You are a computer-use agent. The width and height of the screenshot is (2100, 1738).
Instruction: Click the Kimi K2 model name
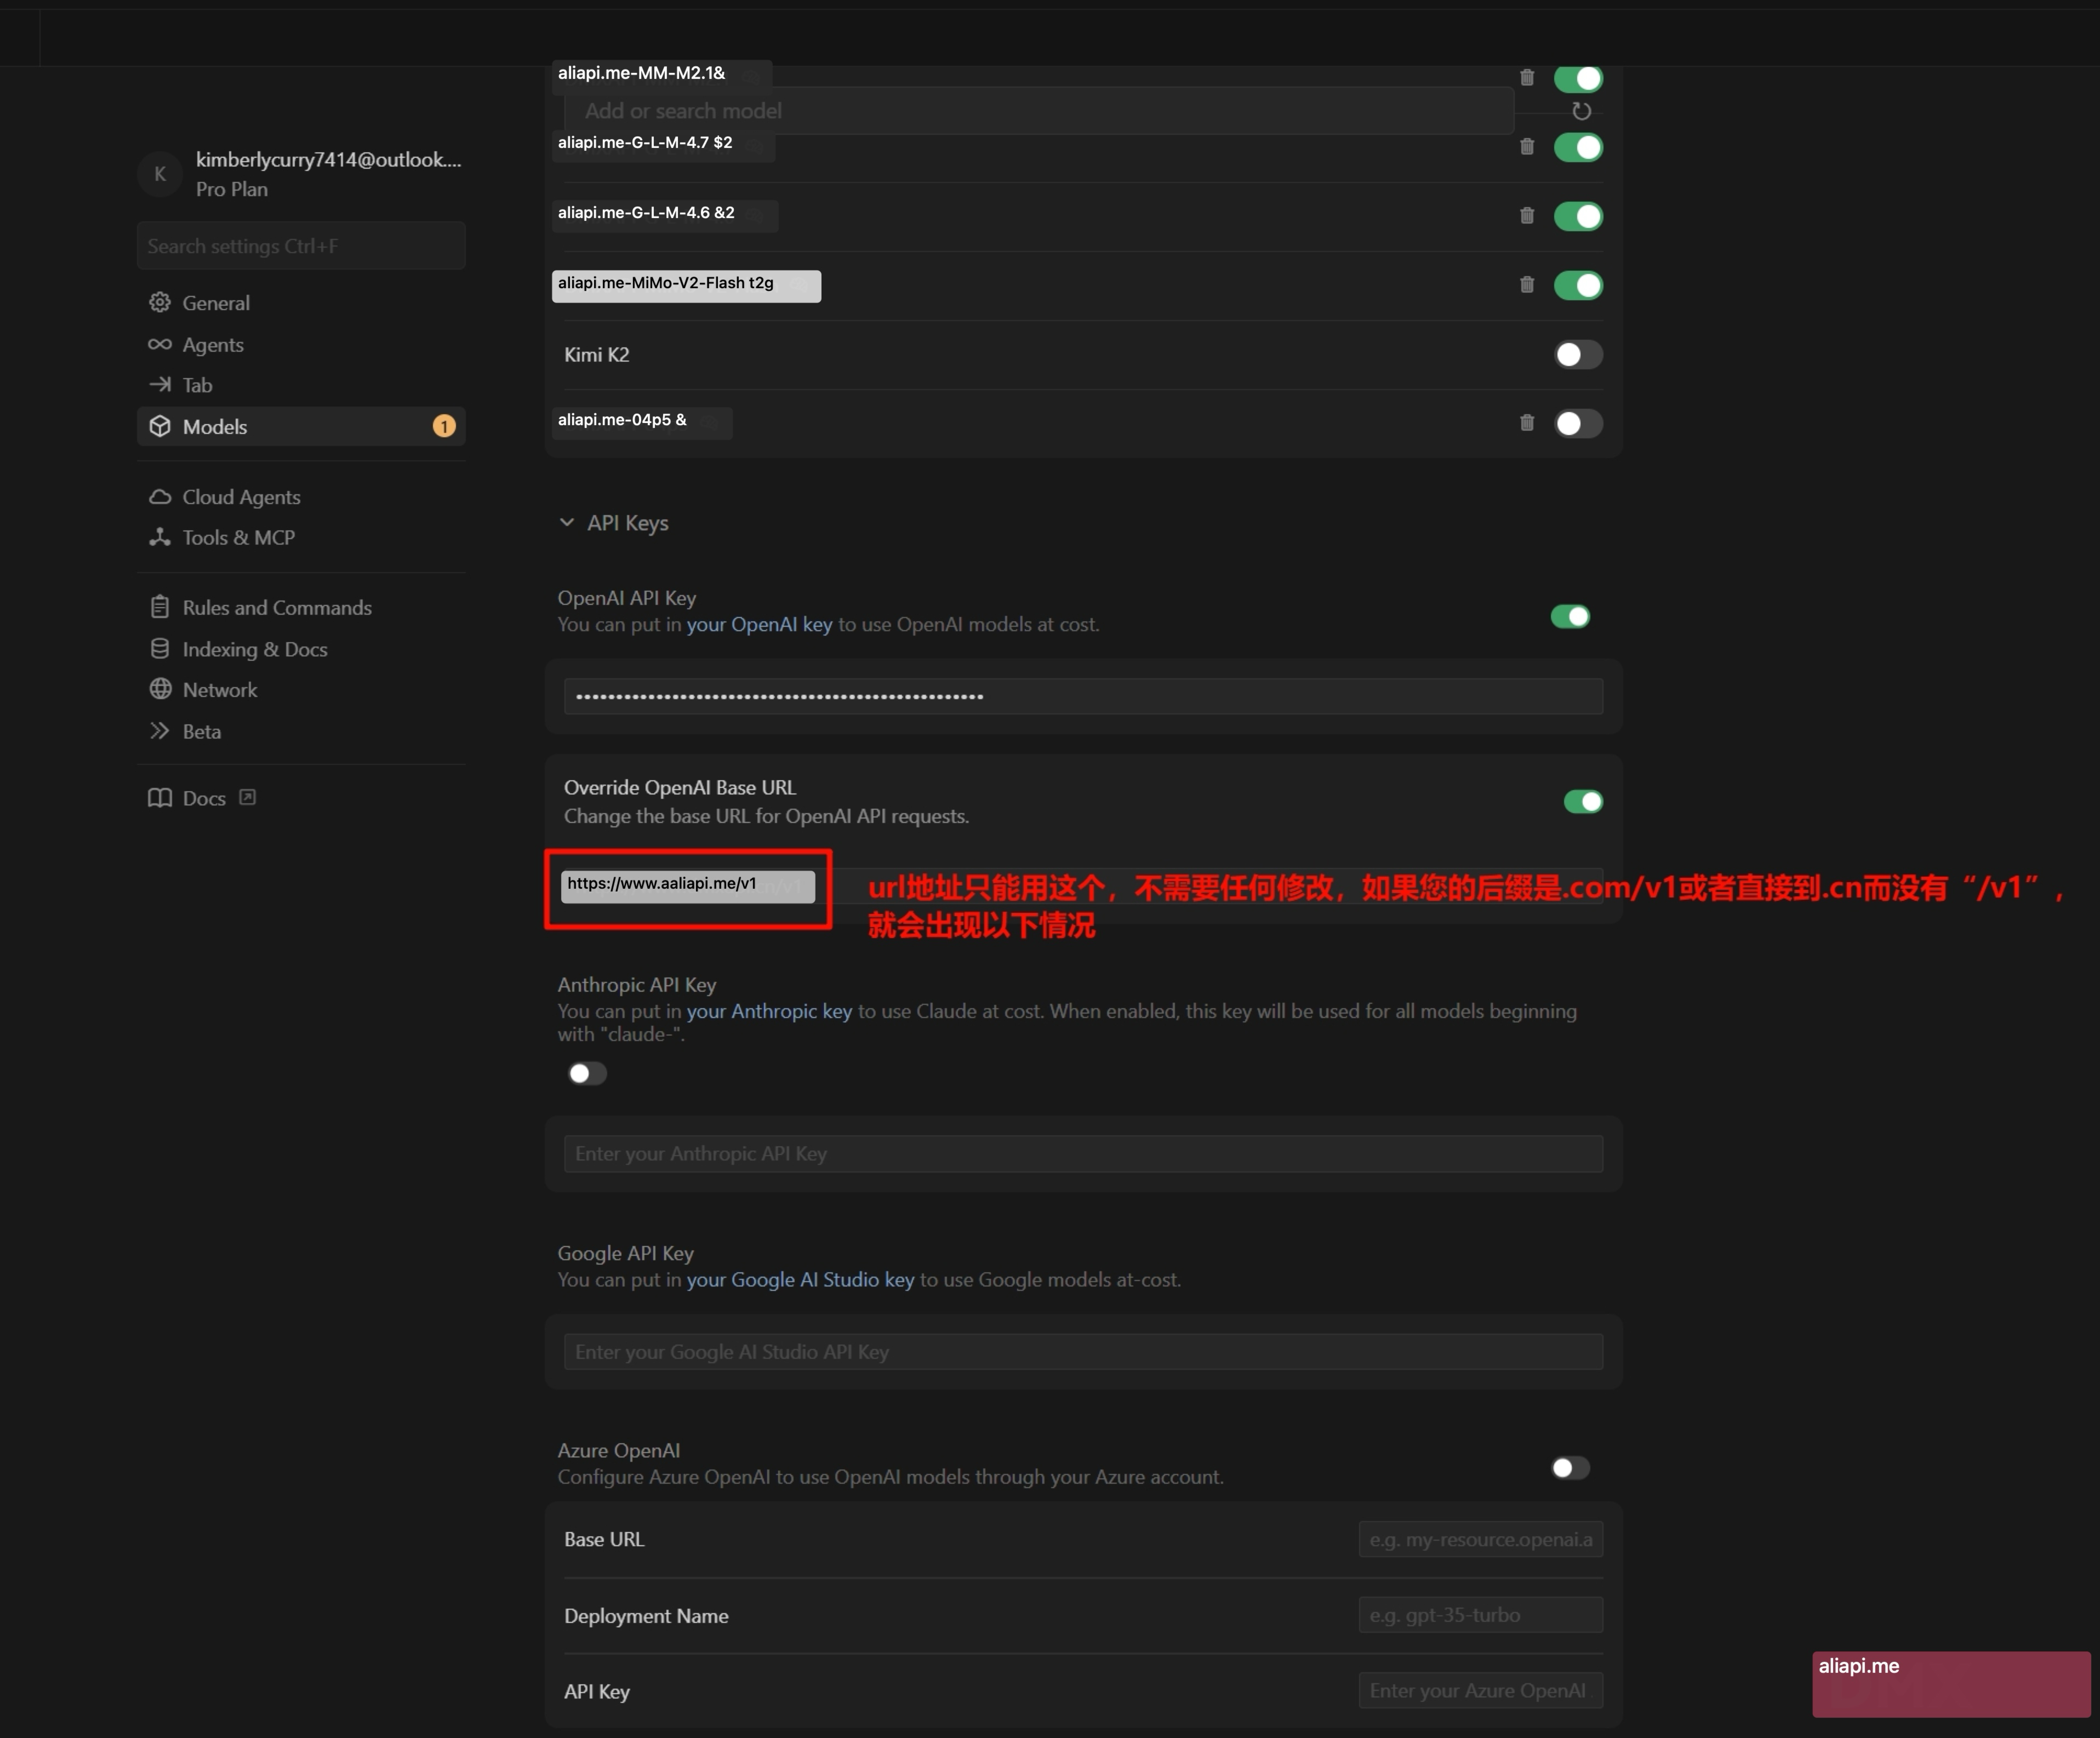(x=597, y=355)
